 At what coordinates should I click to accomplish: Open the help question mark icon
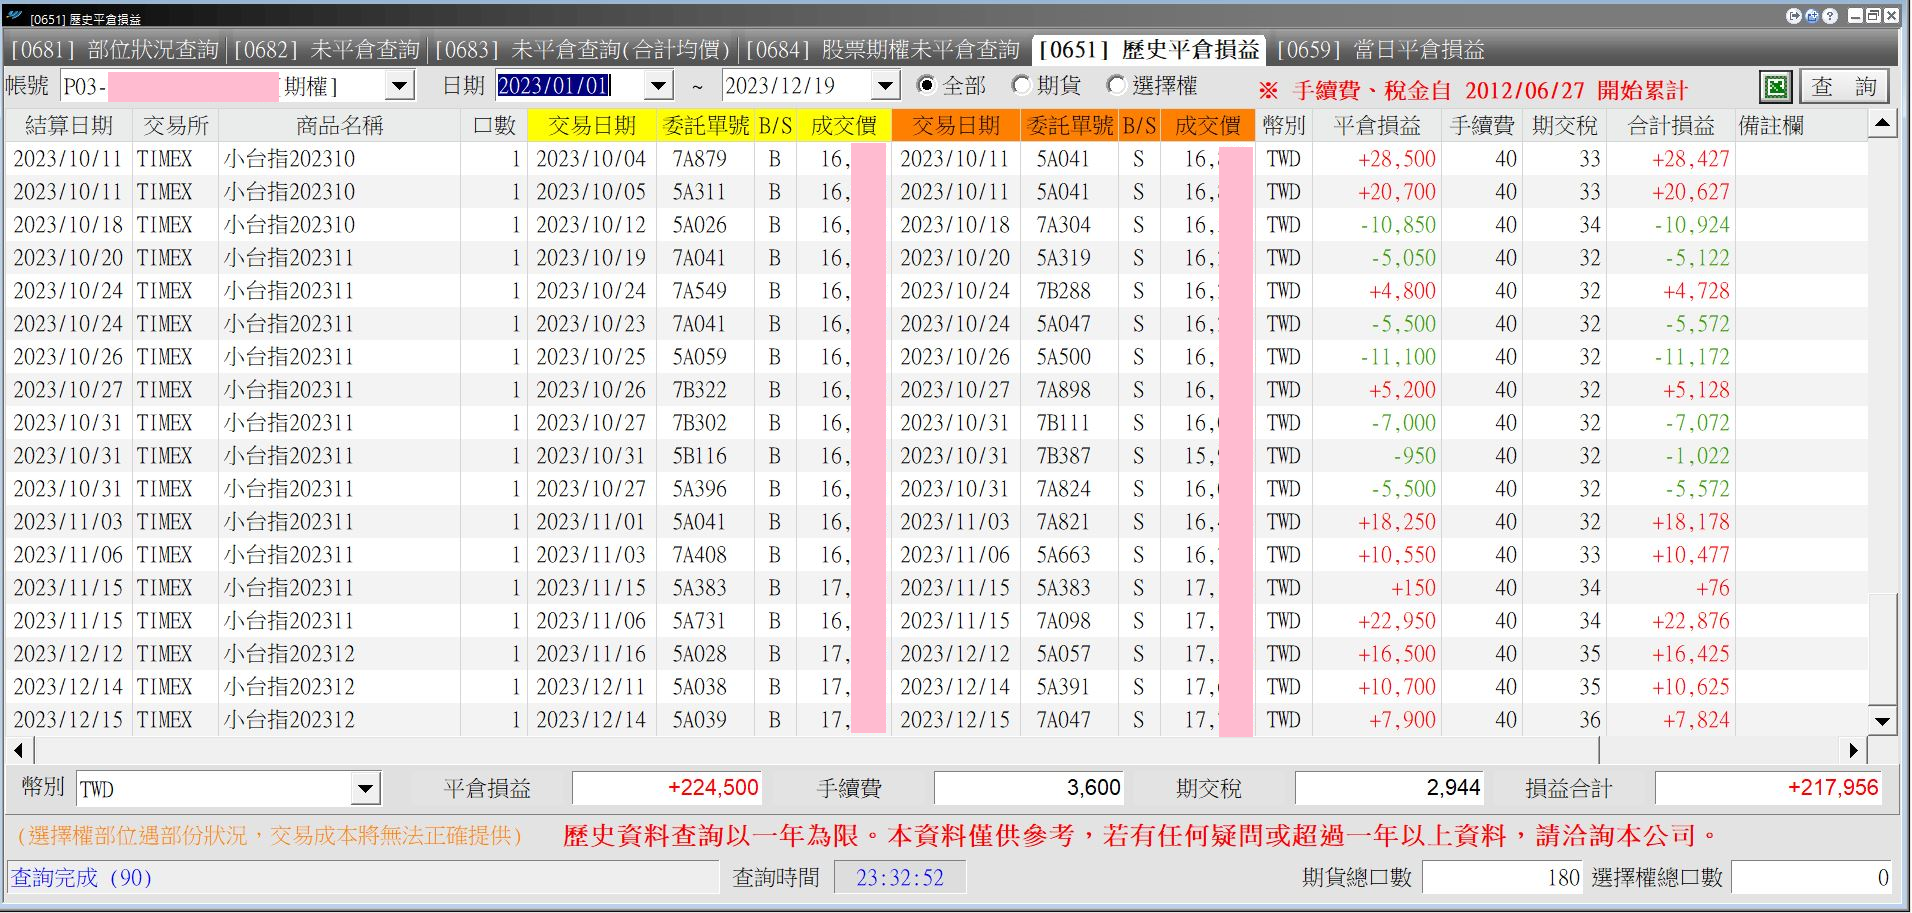coord(1830,16)
